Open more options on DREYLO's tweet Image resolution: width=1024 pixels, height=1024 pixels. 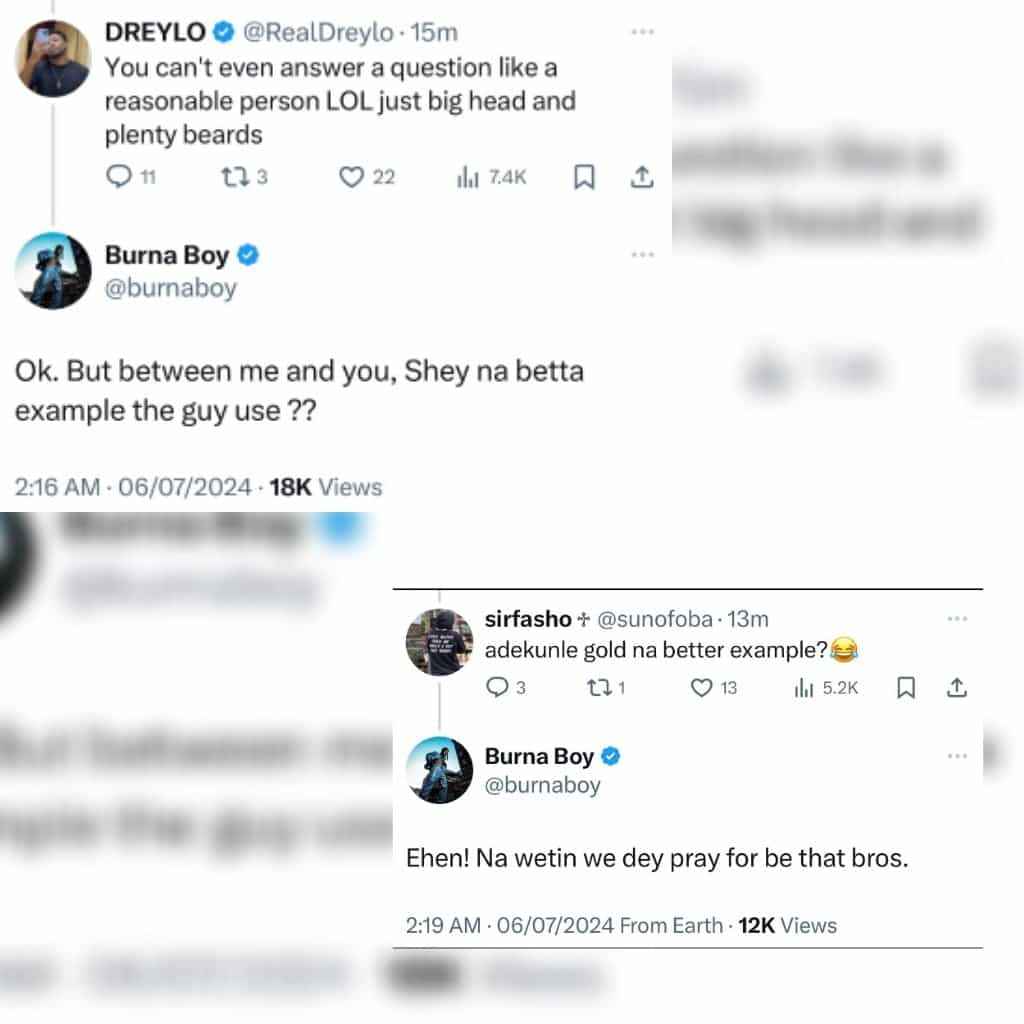[643, 31]
